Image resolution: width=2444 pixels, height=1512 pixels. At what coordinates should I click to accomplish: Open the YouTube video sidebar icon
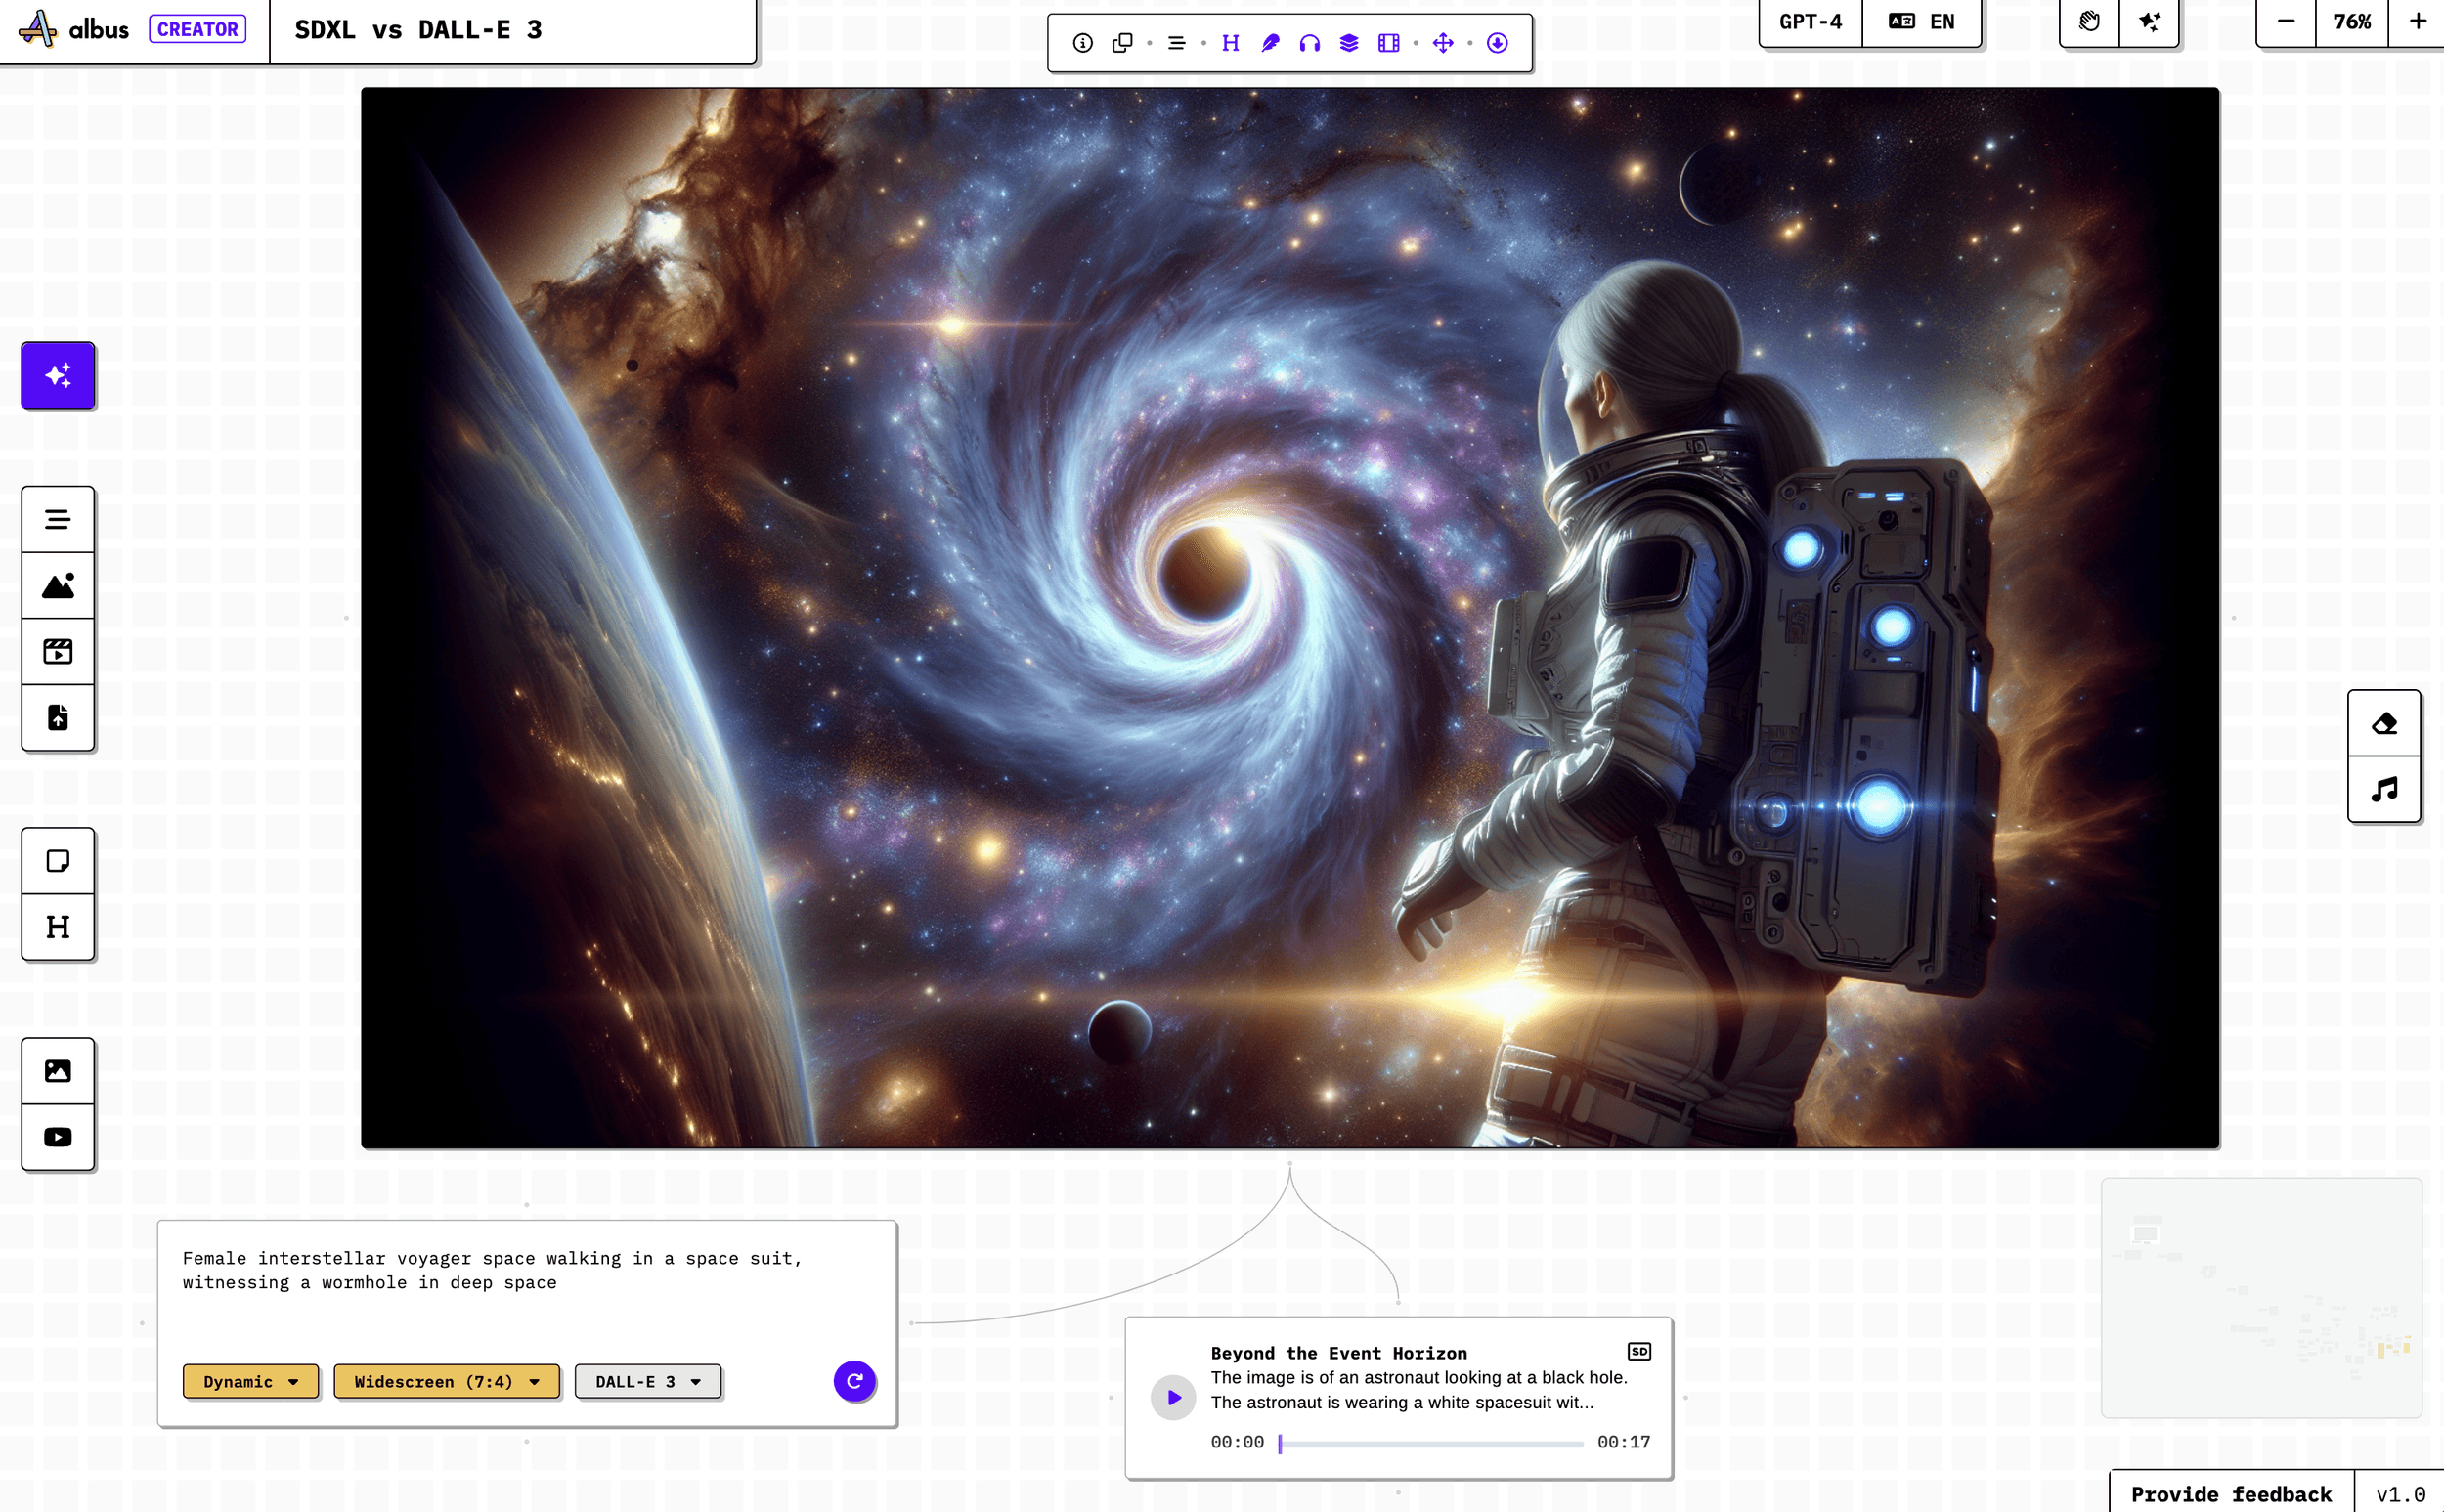pyautogui.click(x=58, y=1137)
